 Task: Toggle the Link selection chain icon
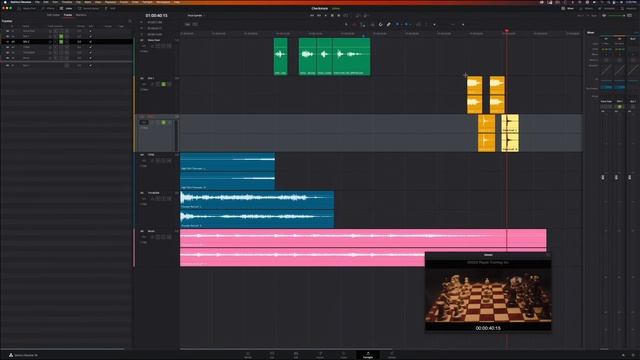coord(388,24)
